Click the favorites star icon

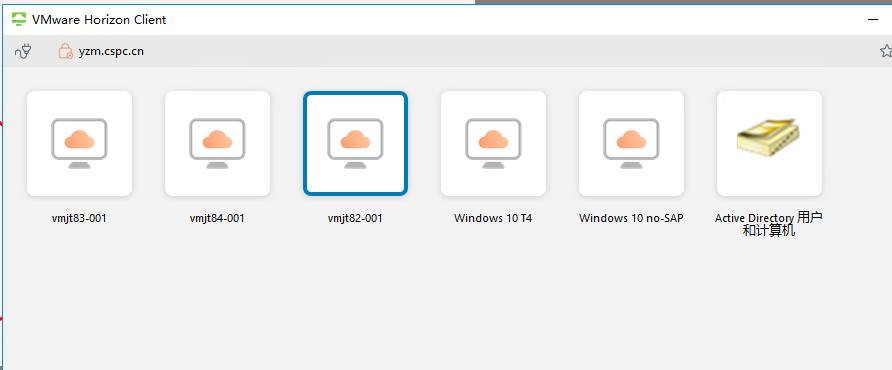coord(886,51)
